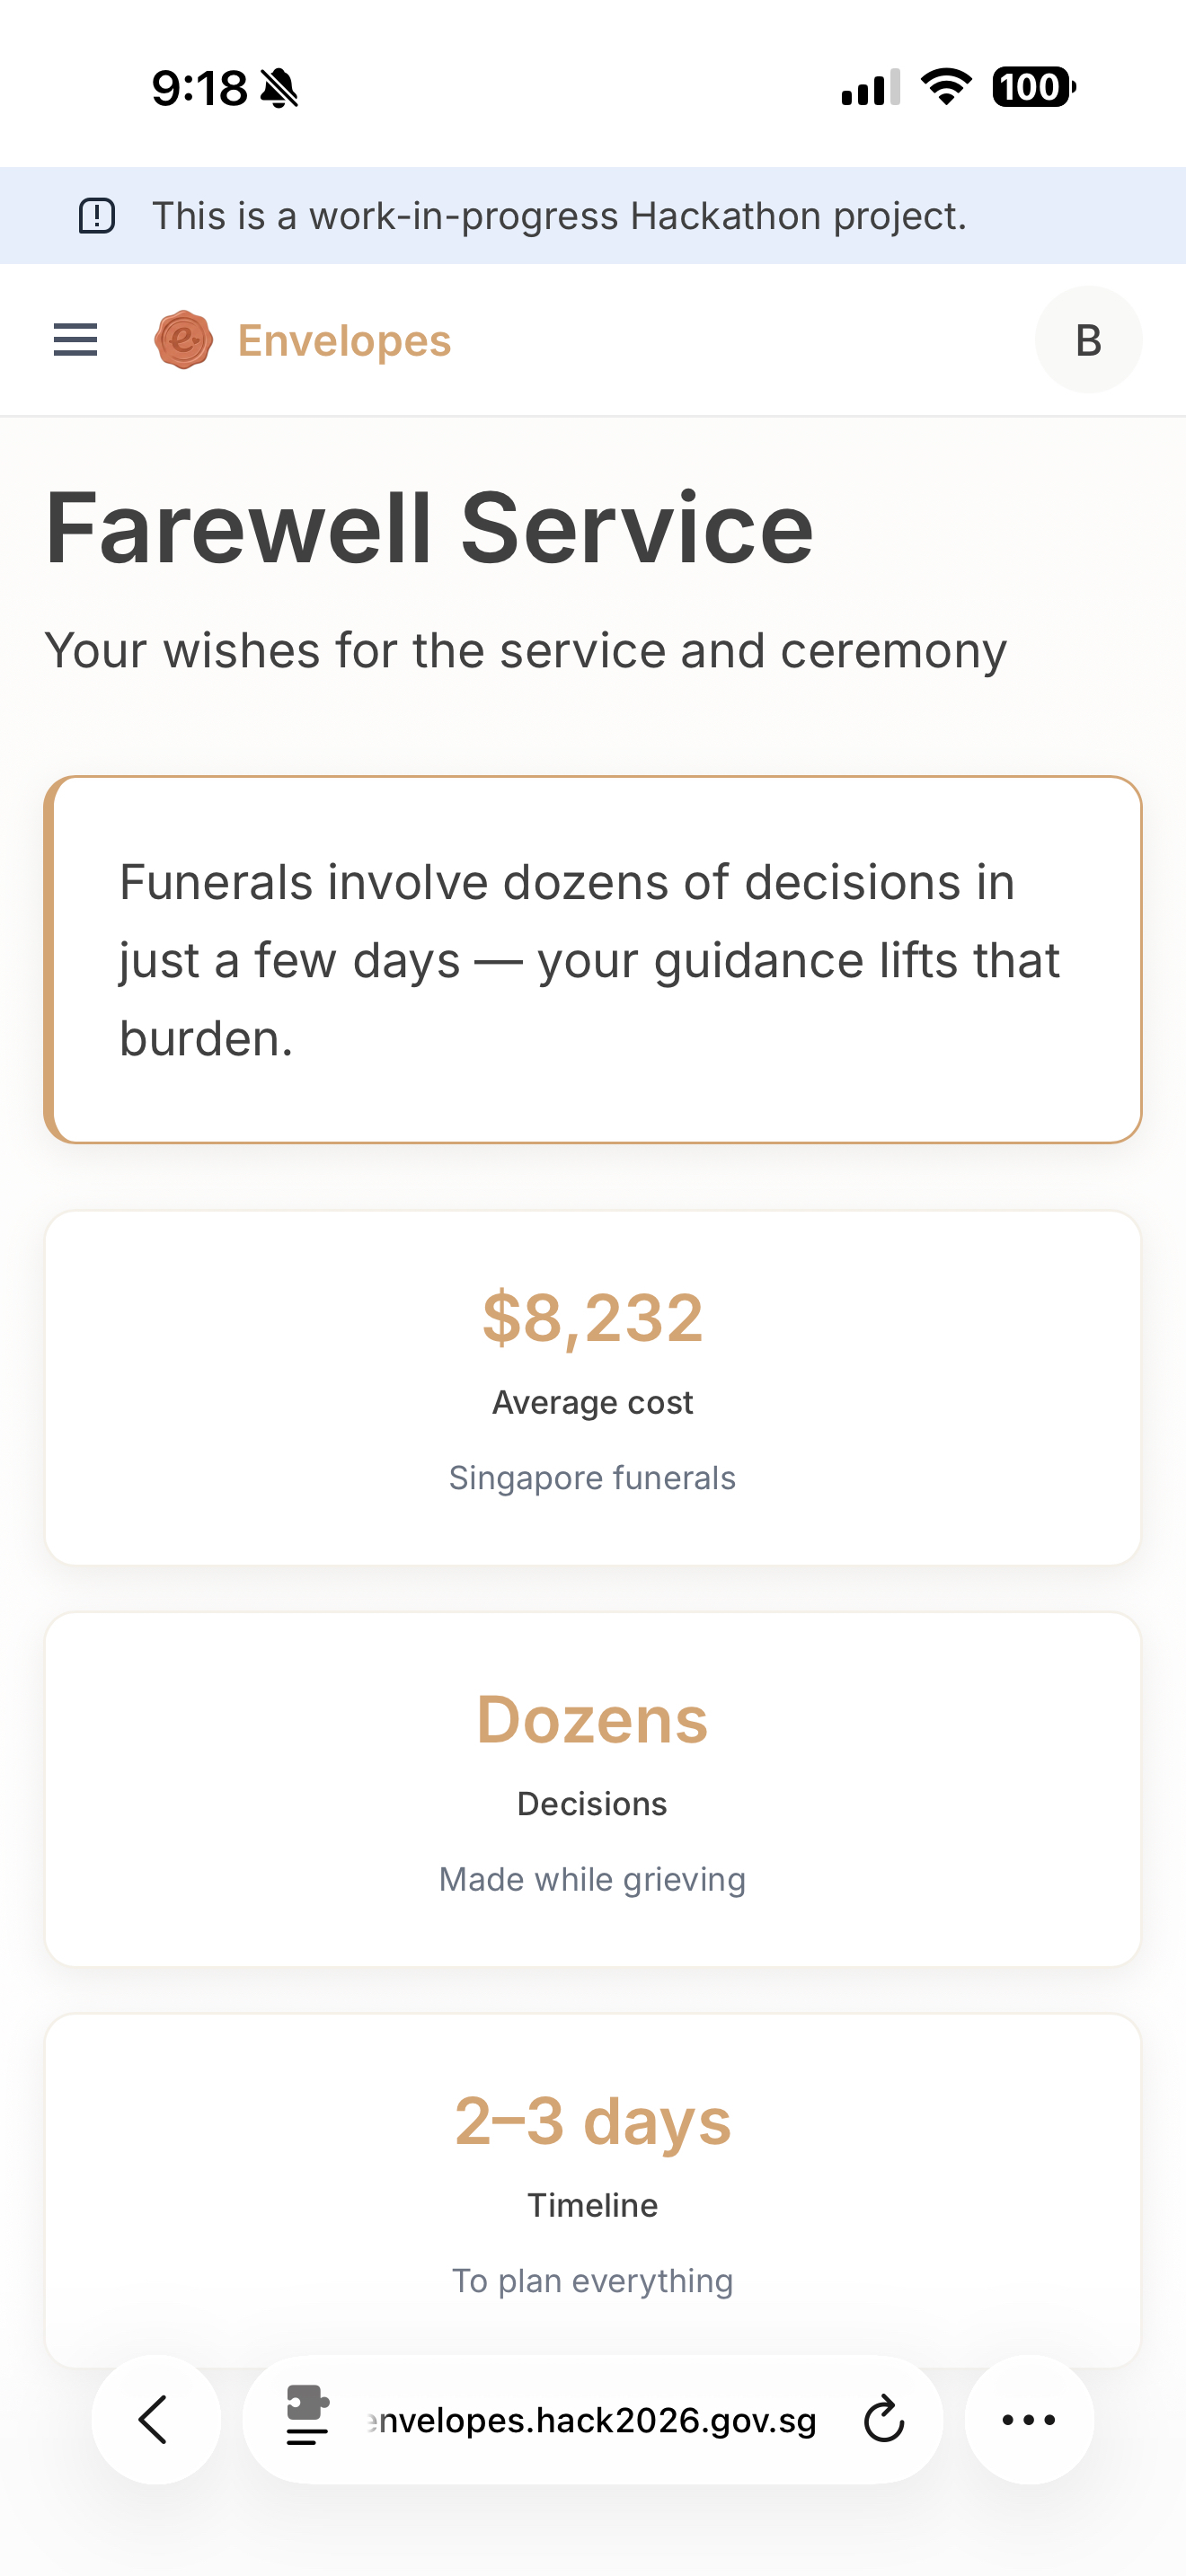1186x2576 pixels.
Task: Tap the Envelopes wax seal logo
Action: (183, 340)
